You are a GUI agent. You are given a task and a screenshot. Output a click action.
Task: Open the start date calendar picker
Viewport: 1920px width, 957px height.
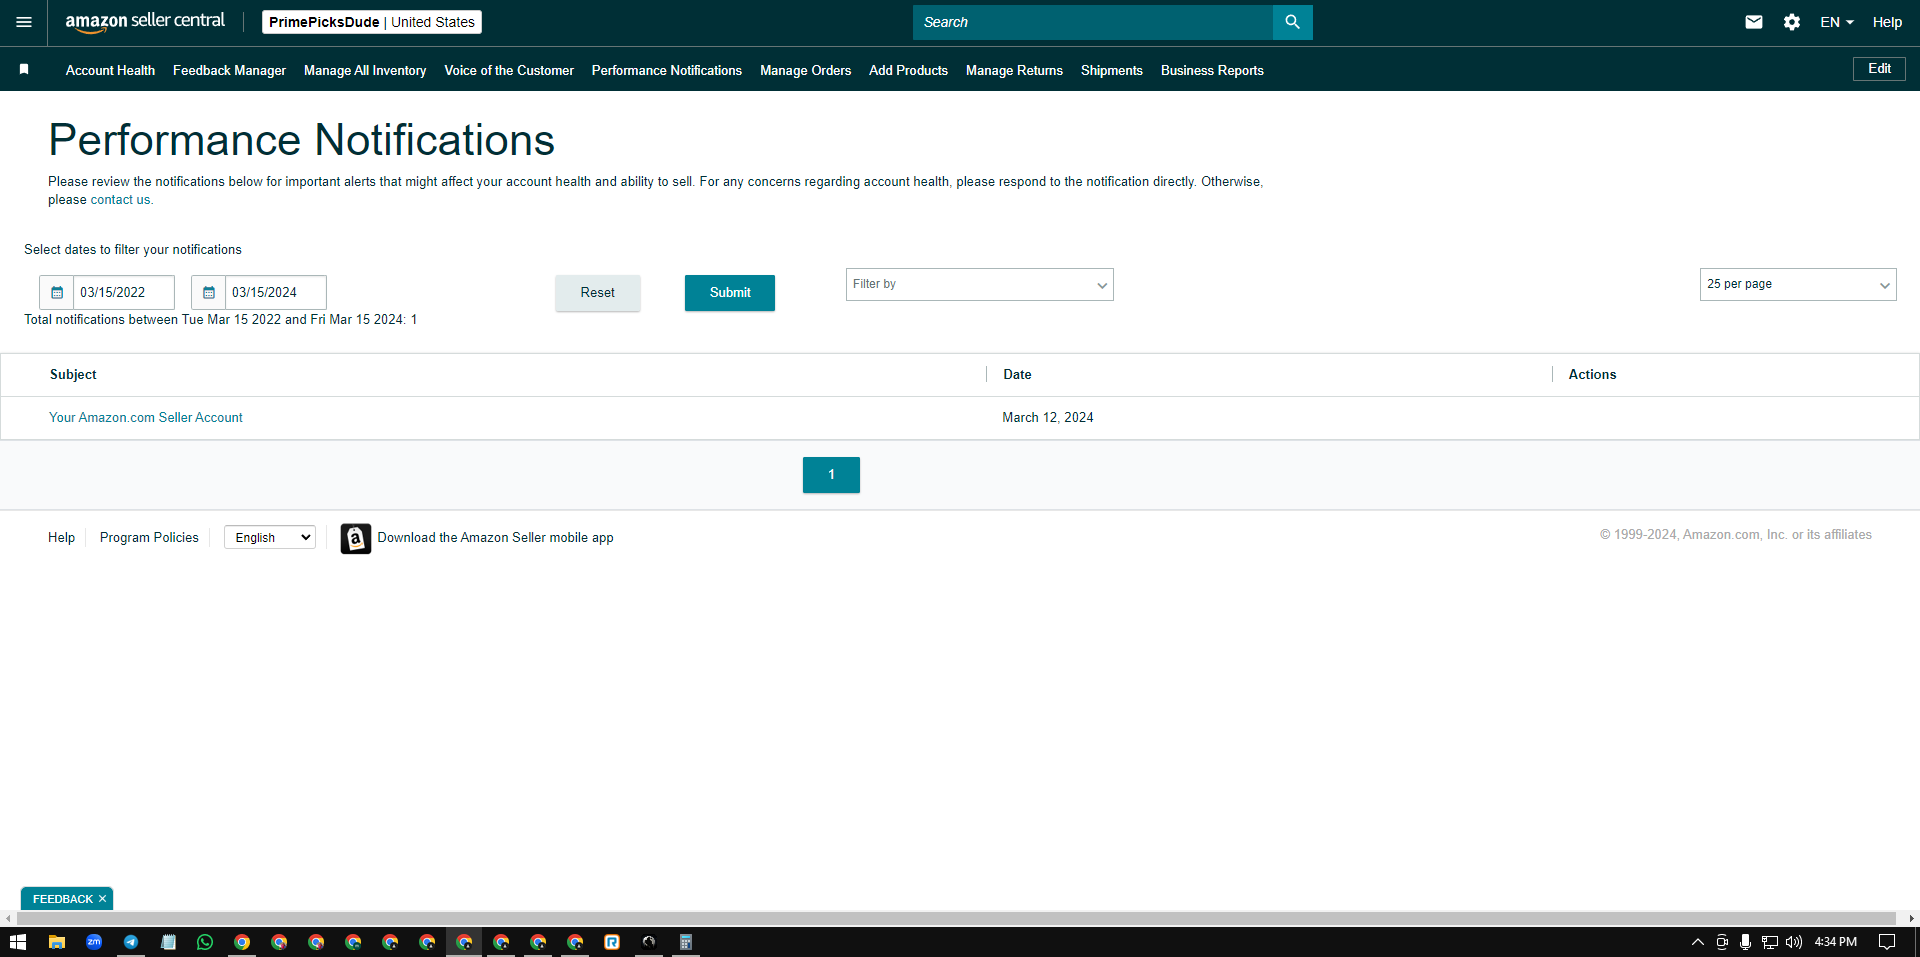[57, 292]
